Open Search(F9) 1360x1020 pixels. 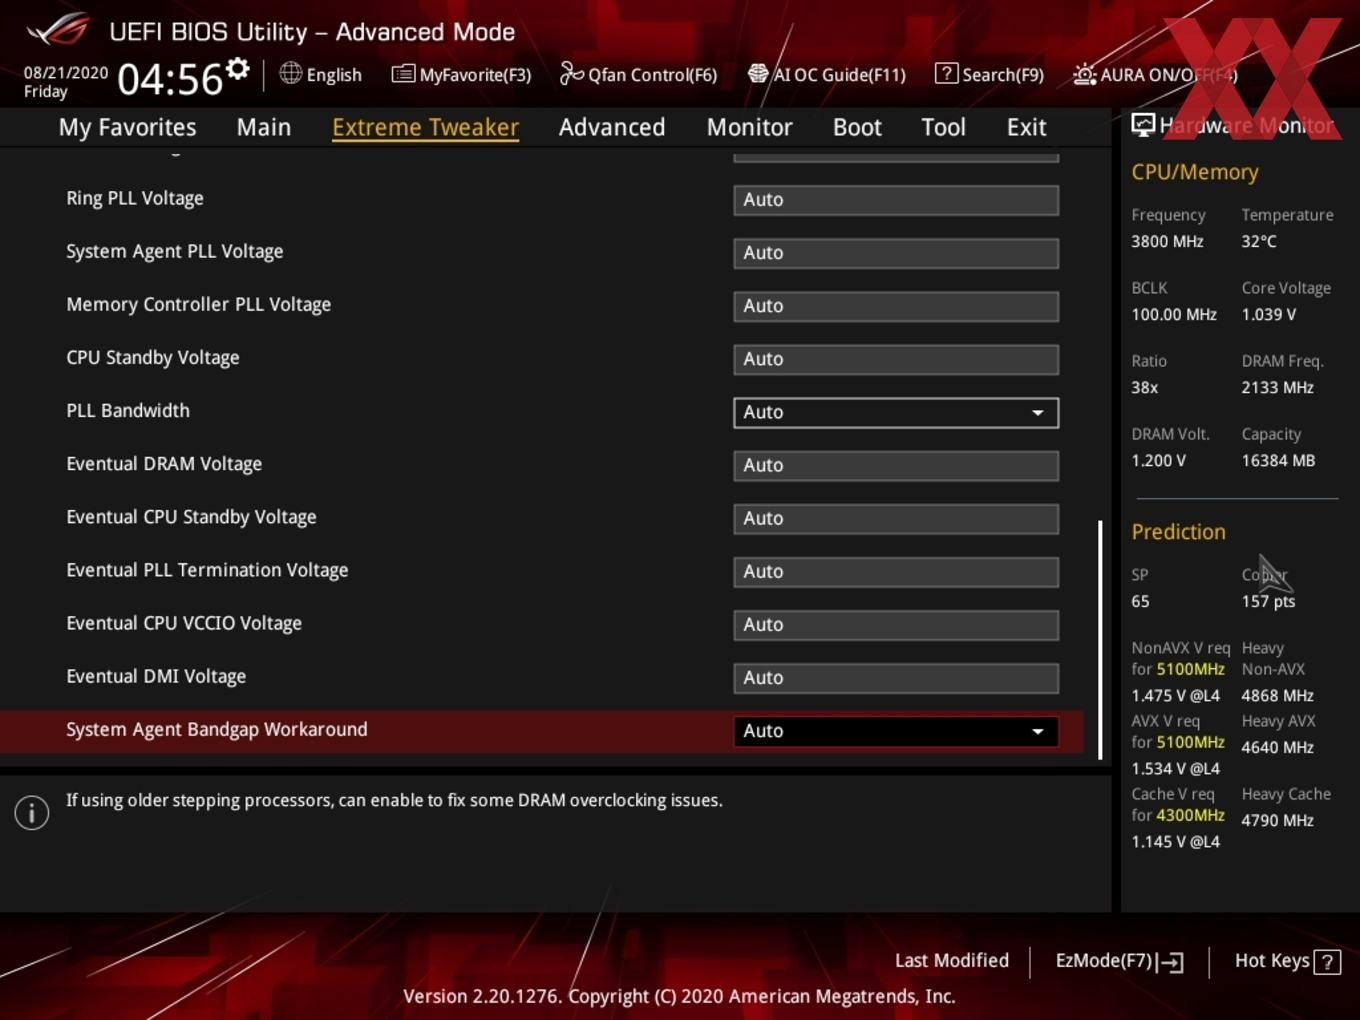coord(989,74)
